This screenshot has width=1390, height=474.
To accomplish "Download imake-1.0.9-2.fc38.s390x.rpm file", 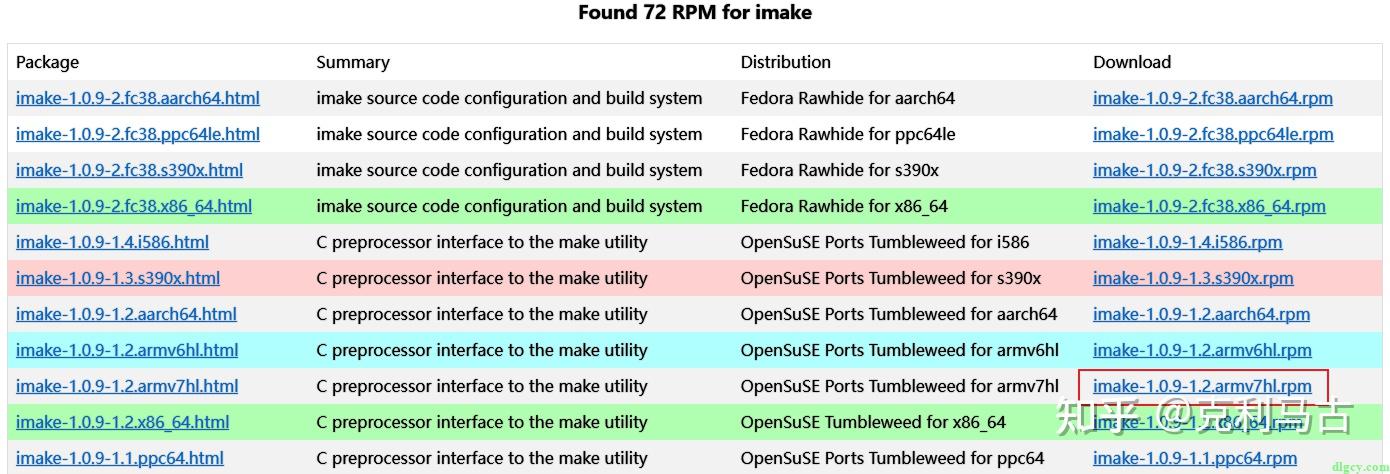I will point(1204,170).
